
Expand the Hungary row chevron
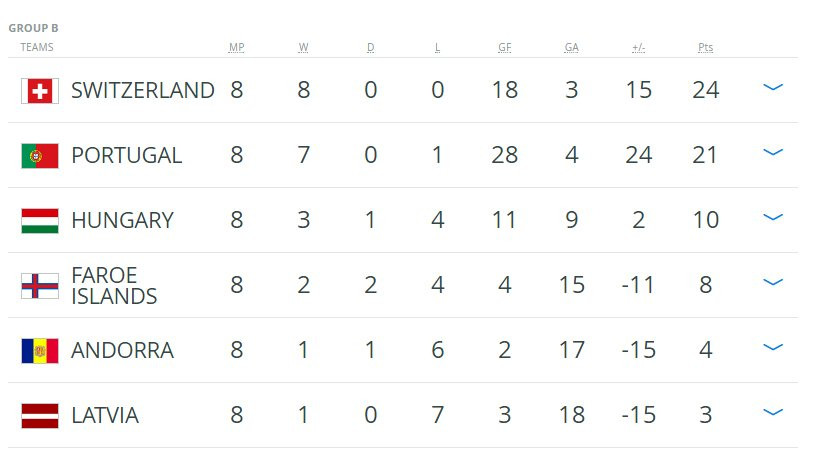[772, 218]
